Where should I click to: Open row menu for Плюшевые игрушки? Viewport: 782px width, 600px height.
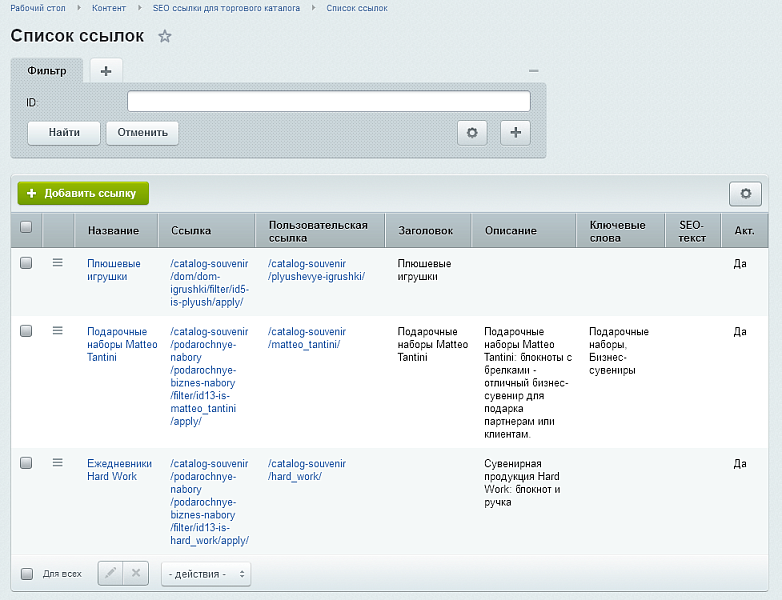point(58,263)
